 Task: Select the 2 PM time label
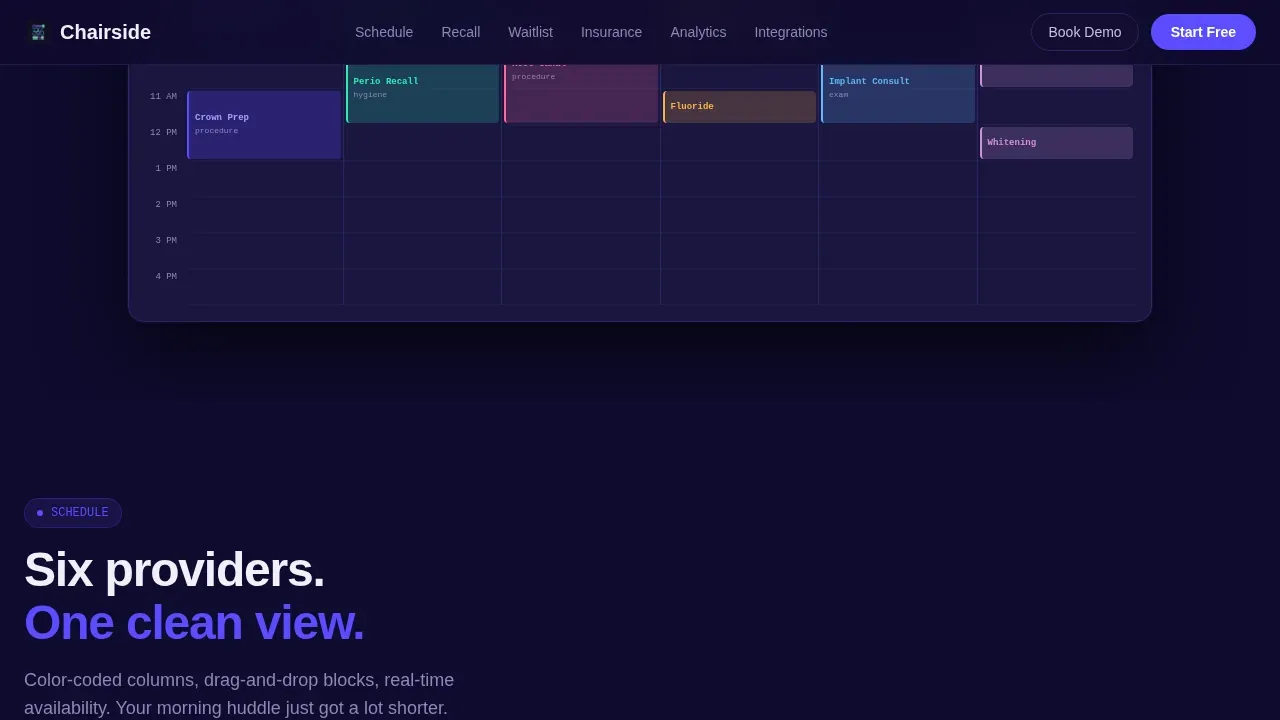tap(166, 205)
